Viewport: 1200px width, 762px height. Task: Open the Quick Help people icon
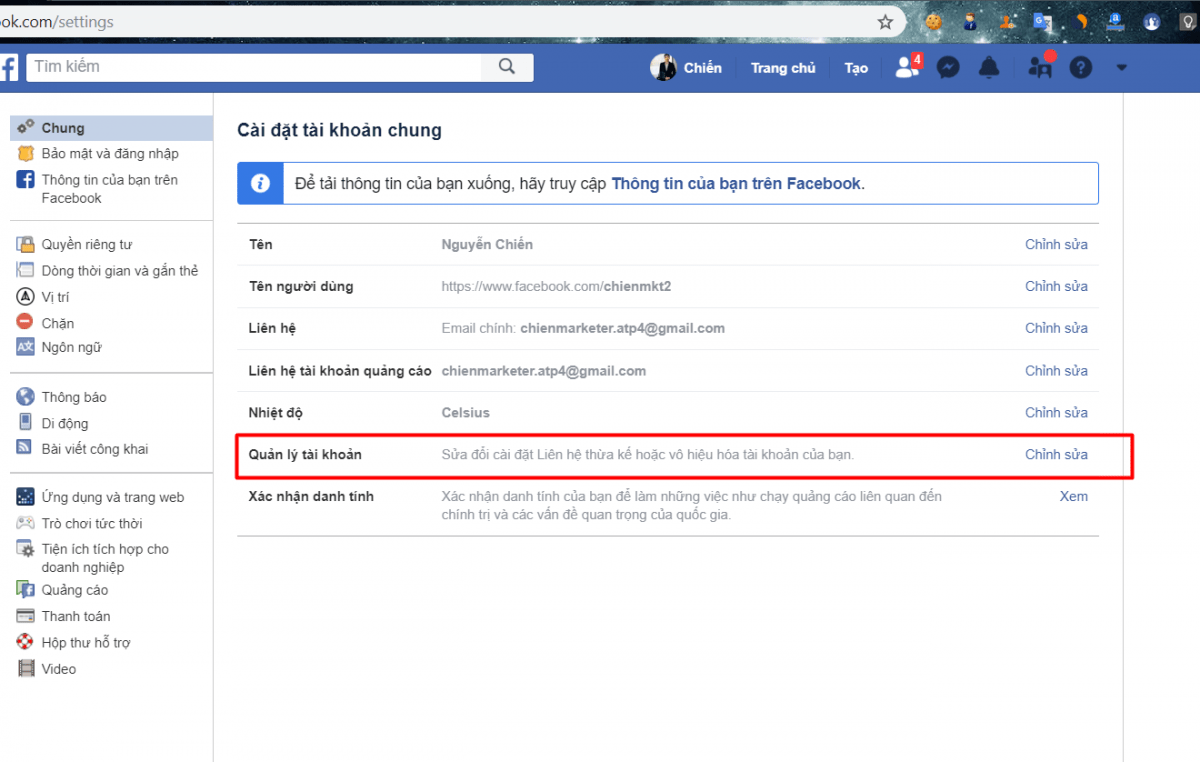coord(1040,68)
